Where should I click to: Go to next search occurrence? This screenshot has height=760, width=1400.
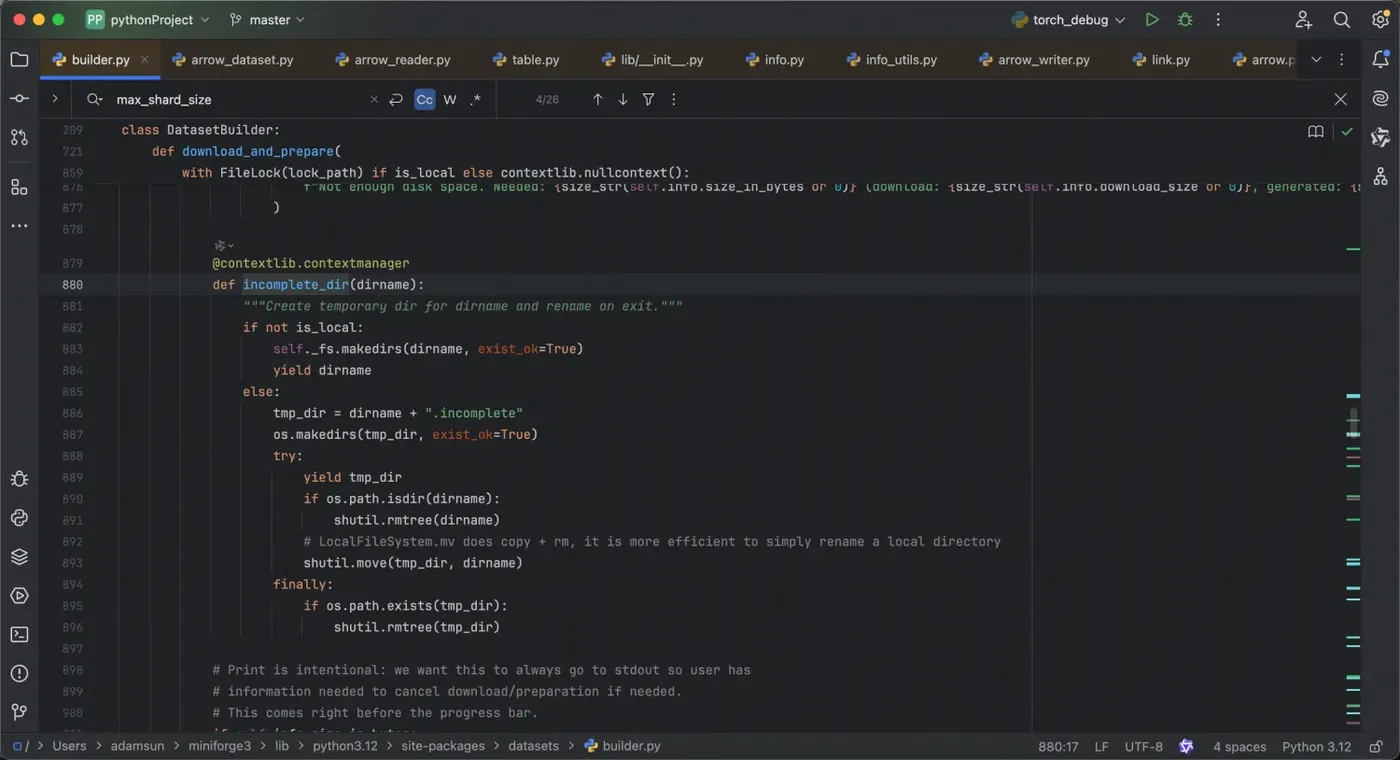623,99
